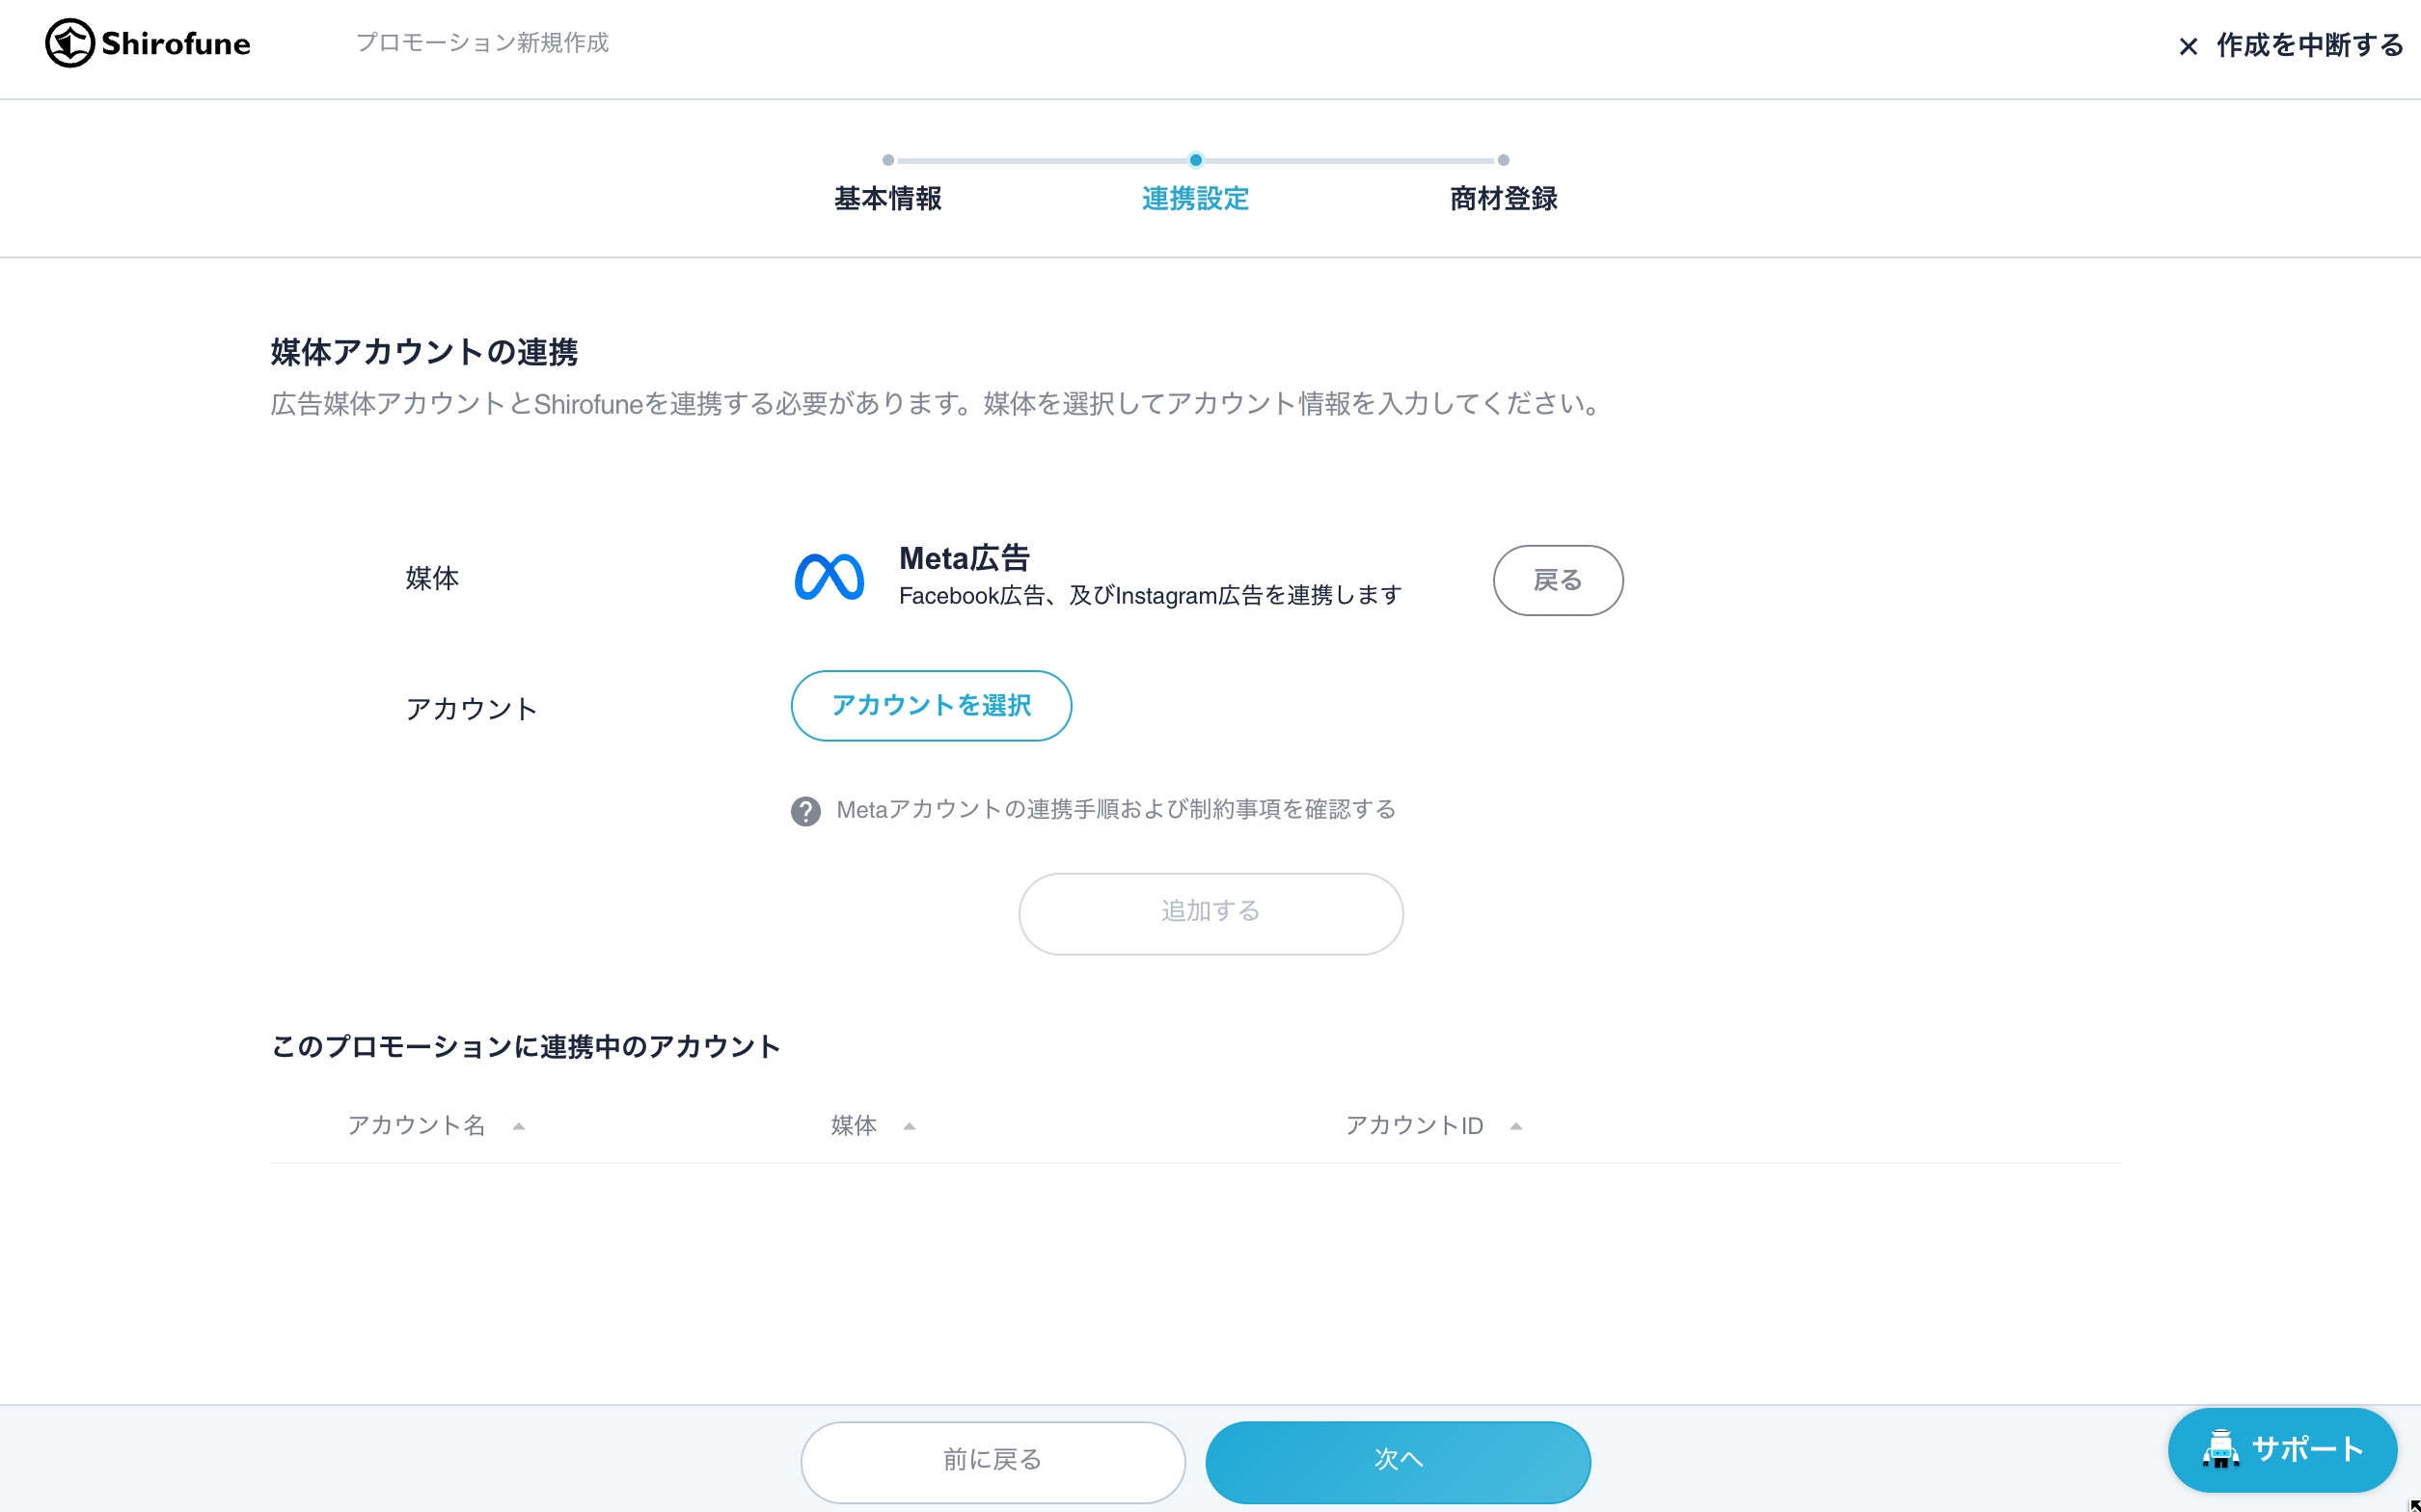The width and height of the screenshot is (2421, 1512).
Task: Proceed with the 次へ button
Action: pos(1397,1461)
